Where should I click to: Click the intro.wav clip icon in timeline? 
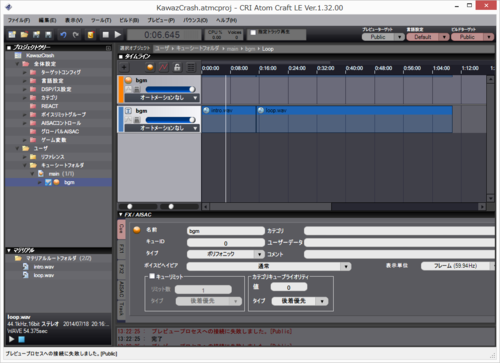[x=206, y=110]
